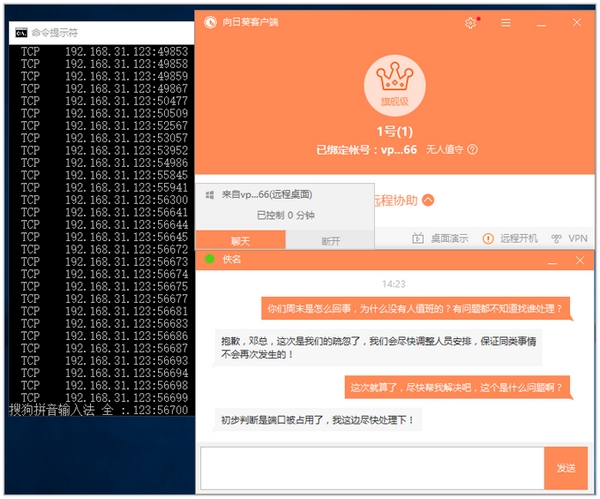Focus the chat message input box
This screenshot has height=499, width=600.
372,468
